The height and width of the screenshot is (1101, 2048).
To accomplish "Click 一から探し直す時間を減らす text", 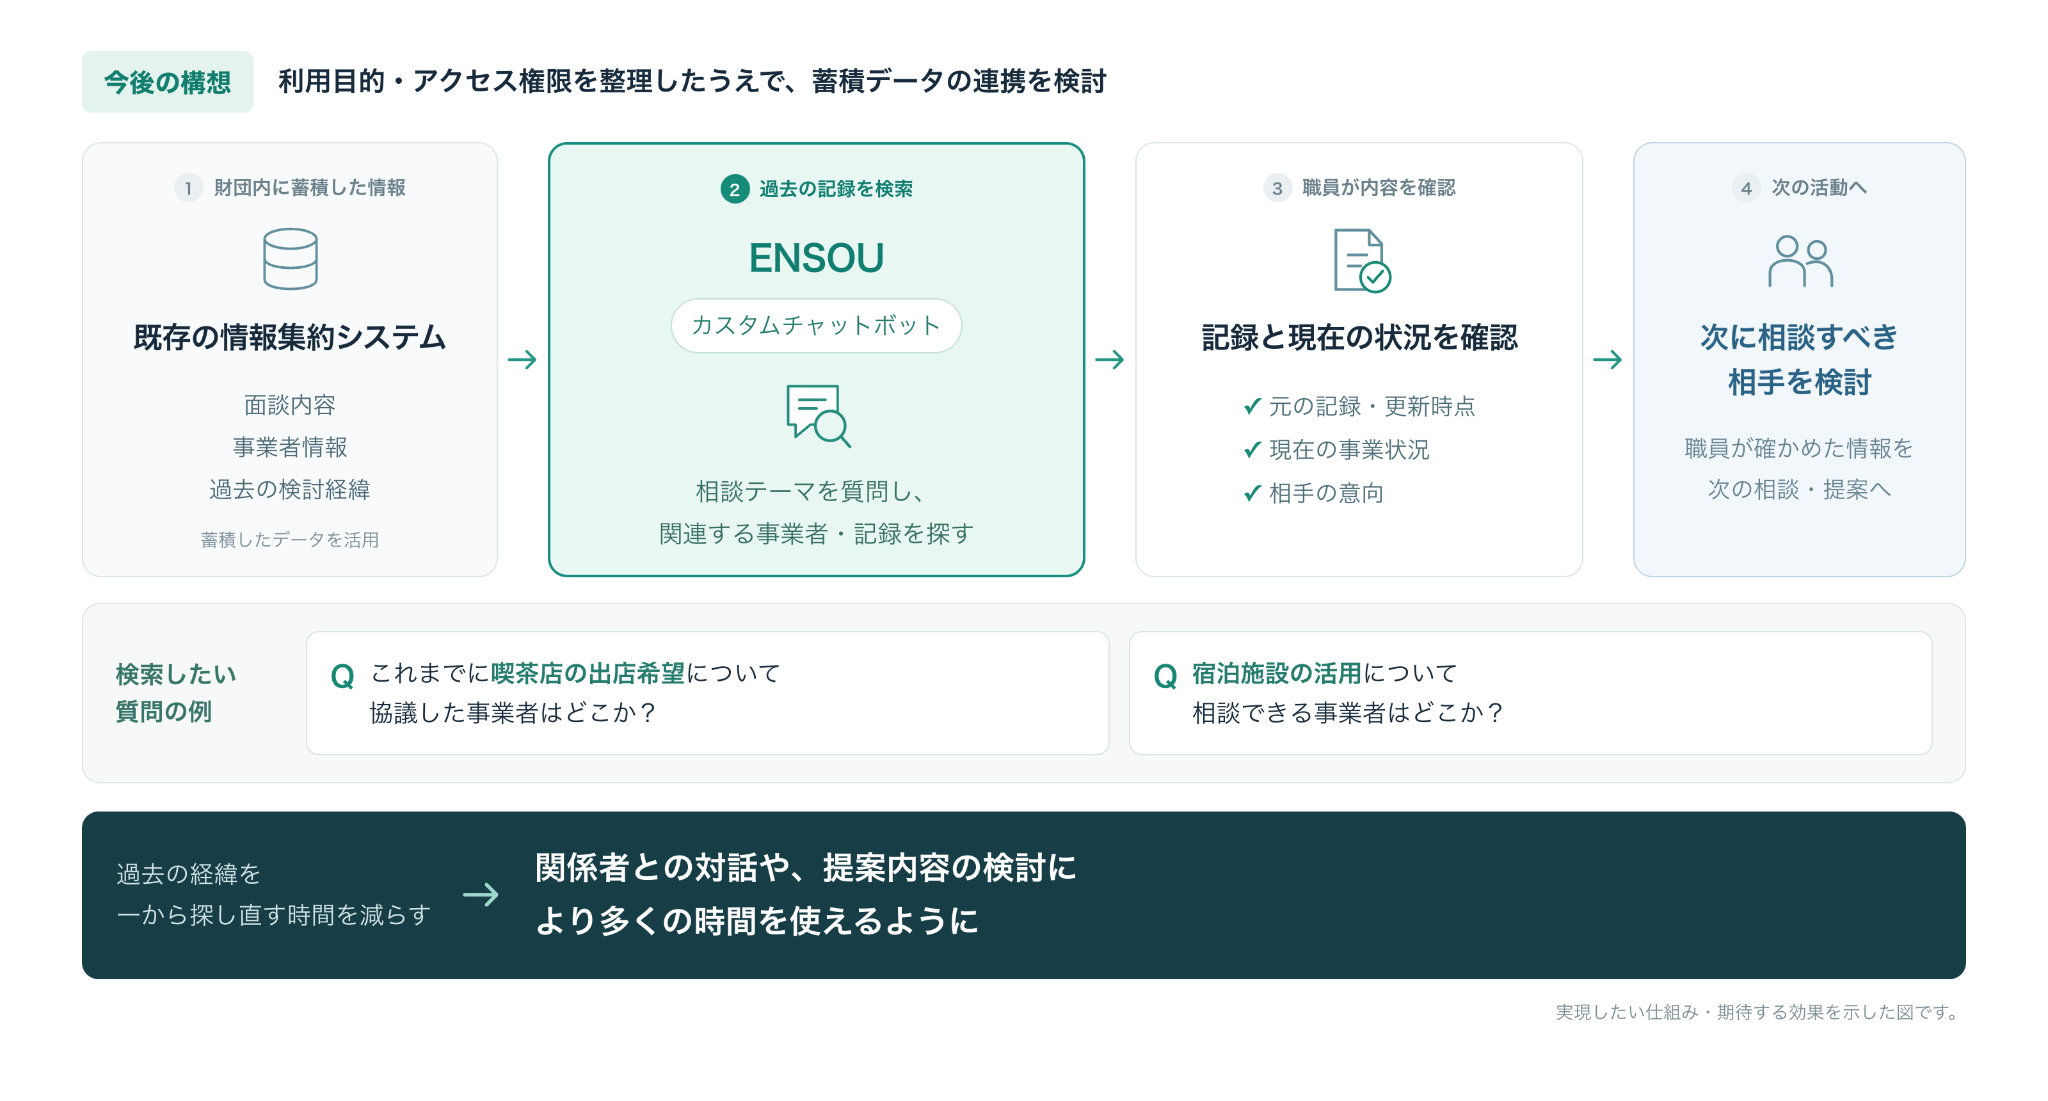I will tap(274, 915).
